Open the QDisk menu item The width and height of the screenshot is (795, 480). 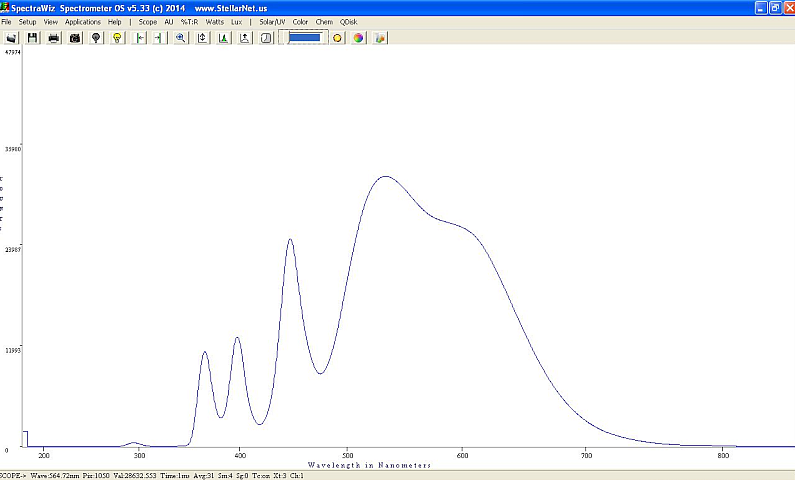(348, 22)
